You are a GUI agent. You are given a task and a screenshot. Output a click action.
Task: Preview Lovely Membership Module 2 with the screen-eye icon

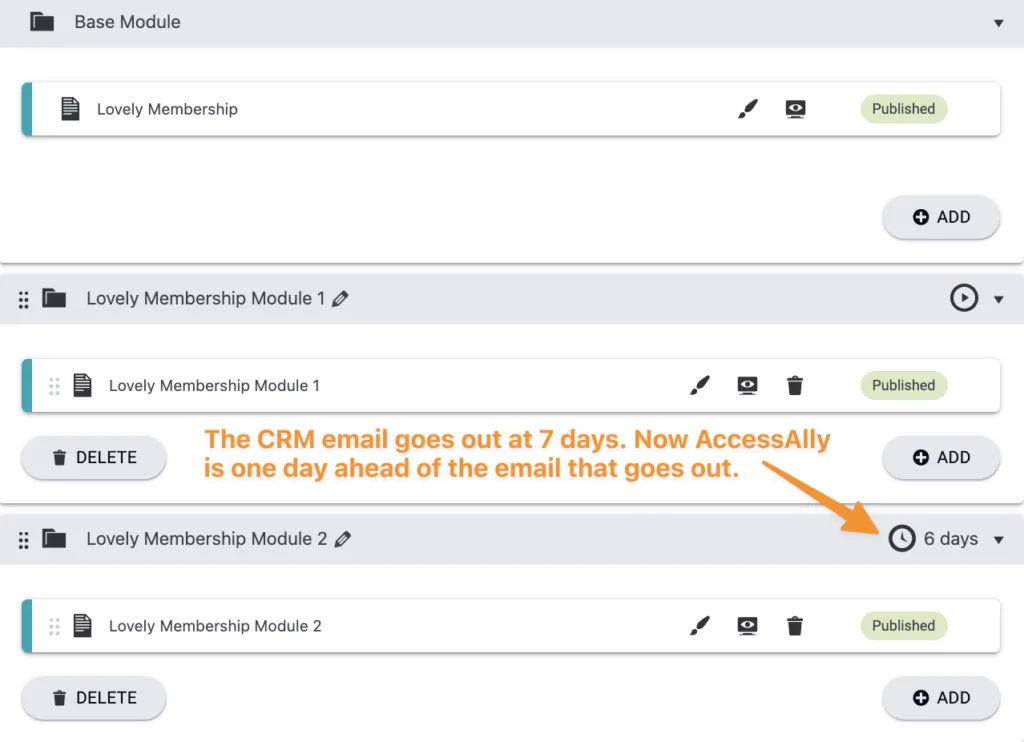747,625
